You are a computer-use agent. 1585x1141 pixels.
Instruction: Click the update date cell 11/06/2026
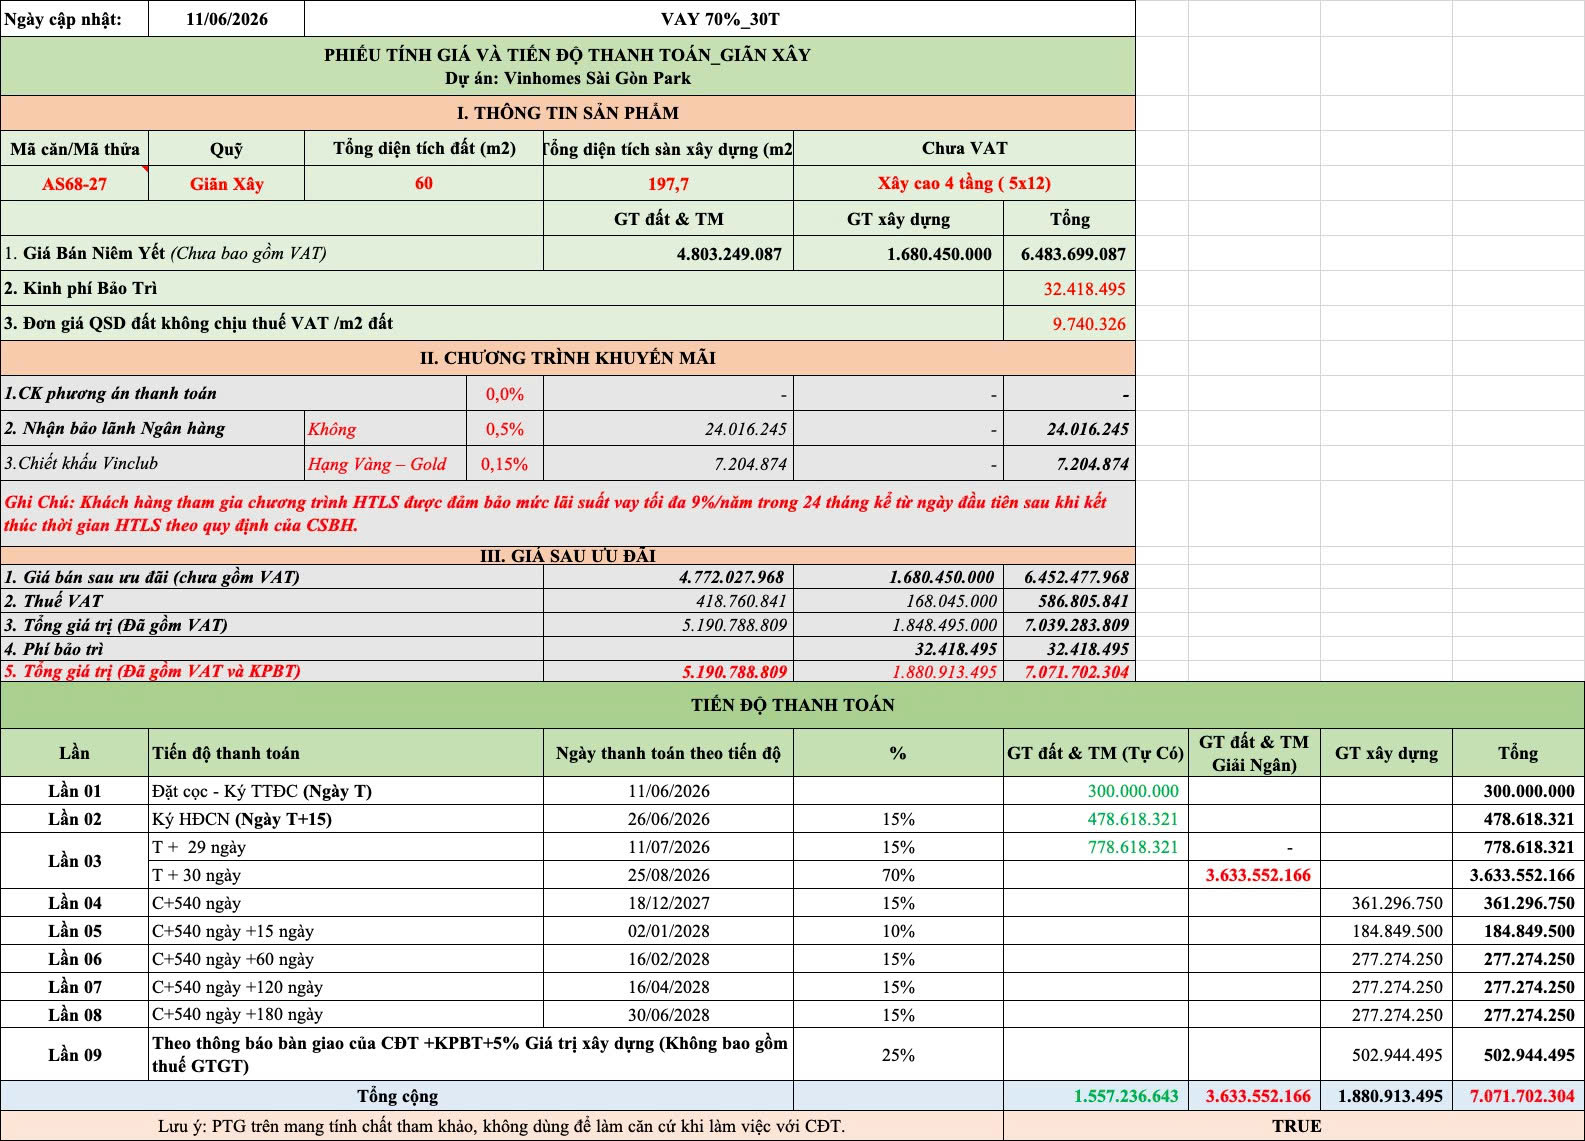point(226,19)
